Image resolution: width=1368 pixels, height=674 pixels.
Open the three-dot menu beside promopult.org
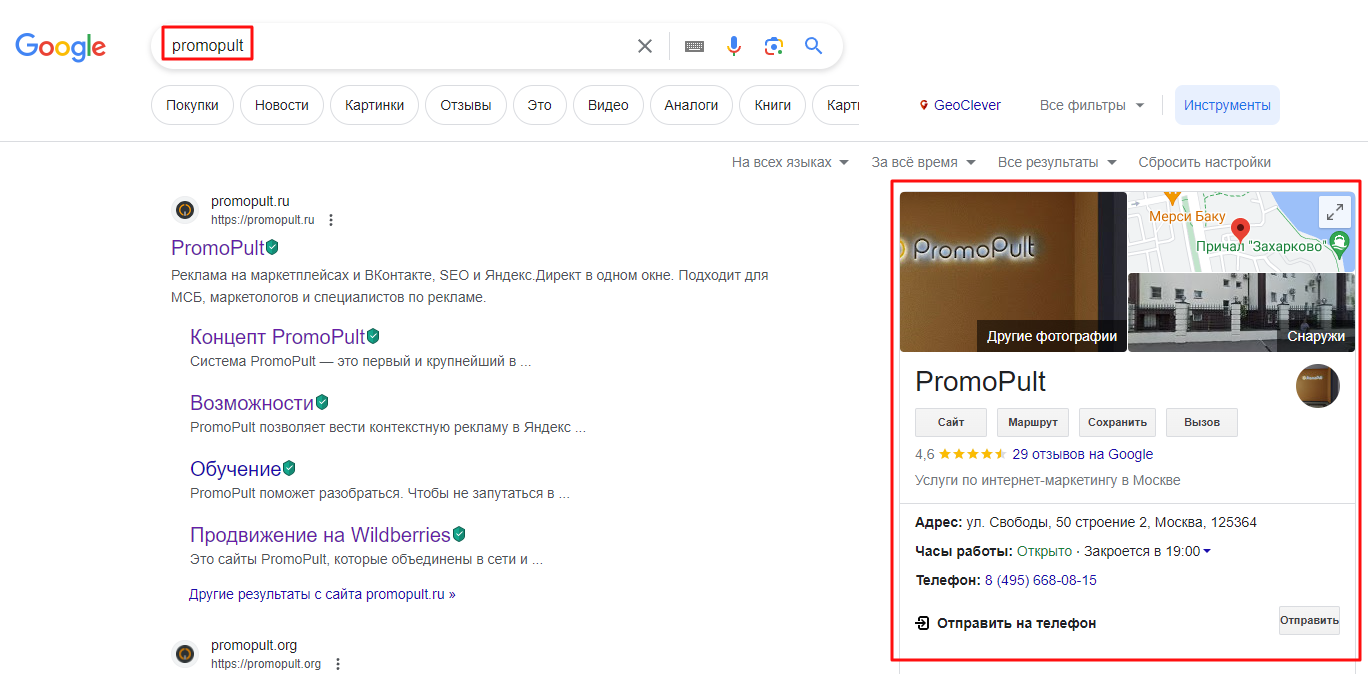tap(338, 664)
